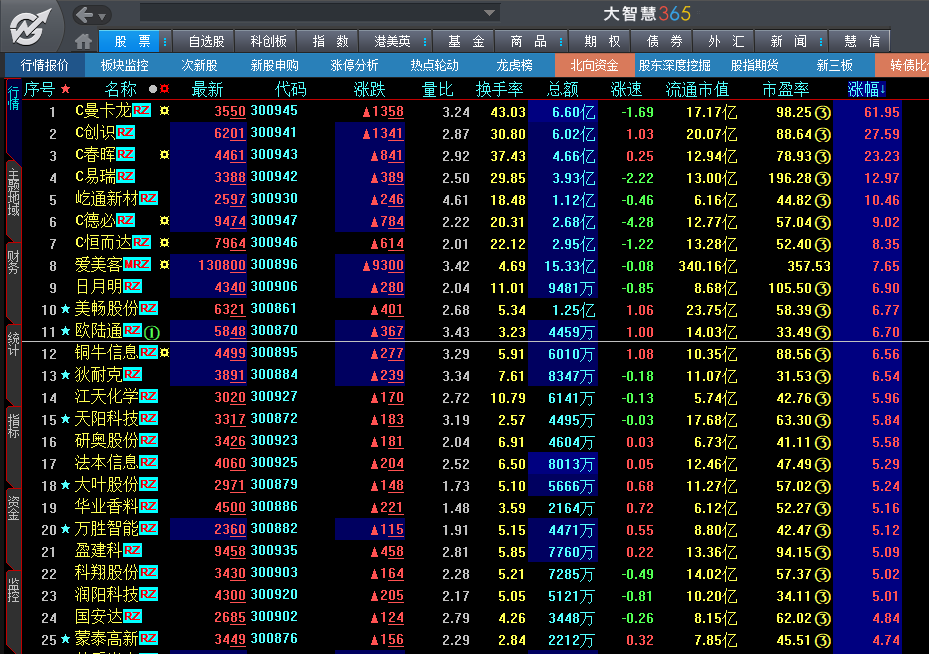Sort by the 最新 column header
The height and width of the screenshot is (654, 929).
click(x=207, y=89)
